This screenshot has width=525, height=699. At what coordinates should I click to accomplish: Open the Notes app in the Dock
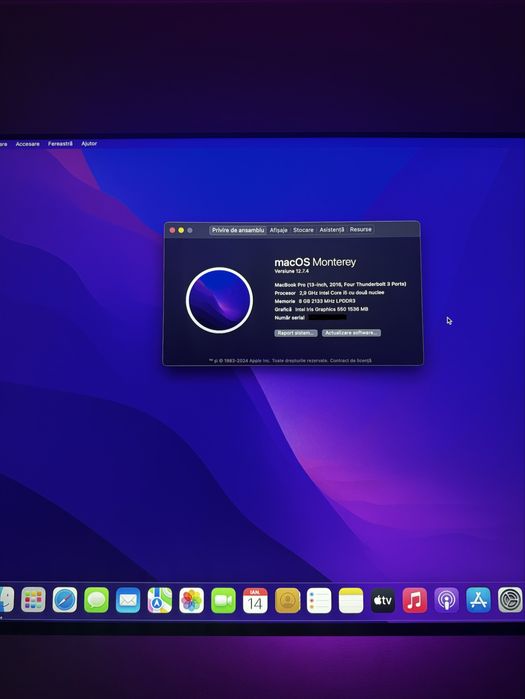point(351,600)
